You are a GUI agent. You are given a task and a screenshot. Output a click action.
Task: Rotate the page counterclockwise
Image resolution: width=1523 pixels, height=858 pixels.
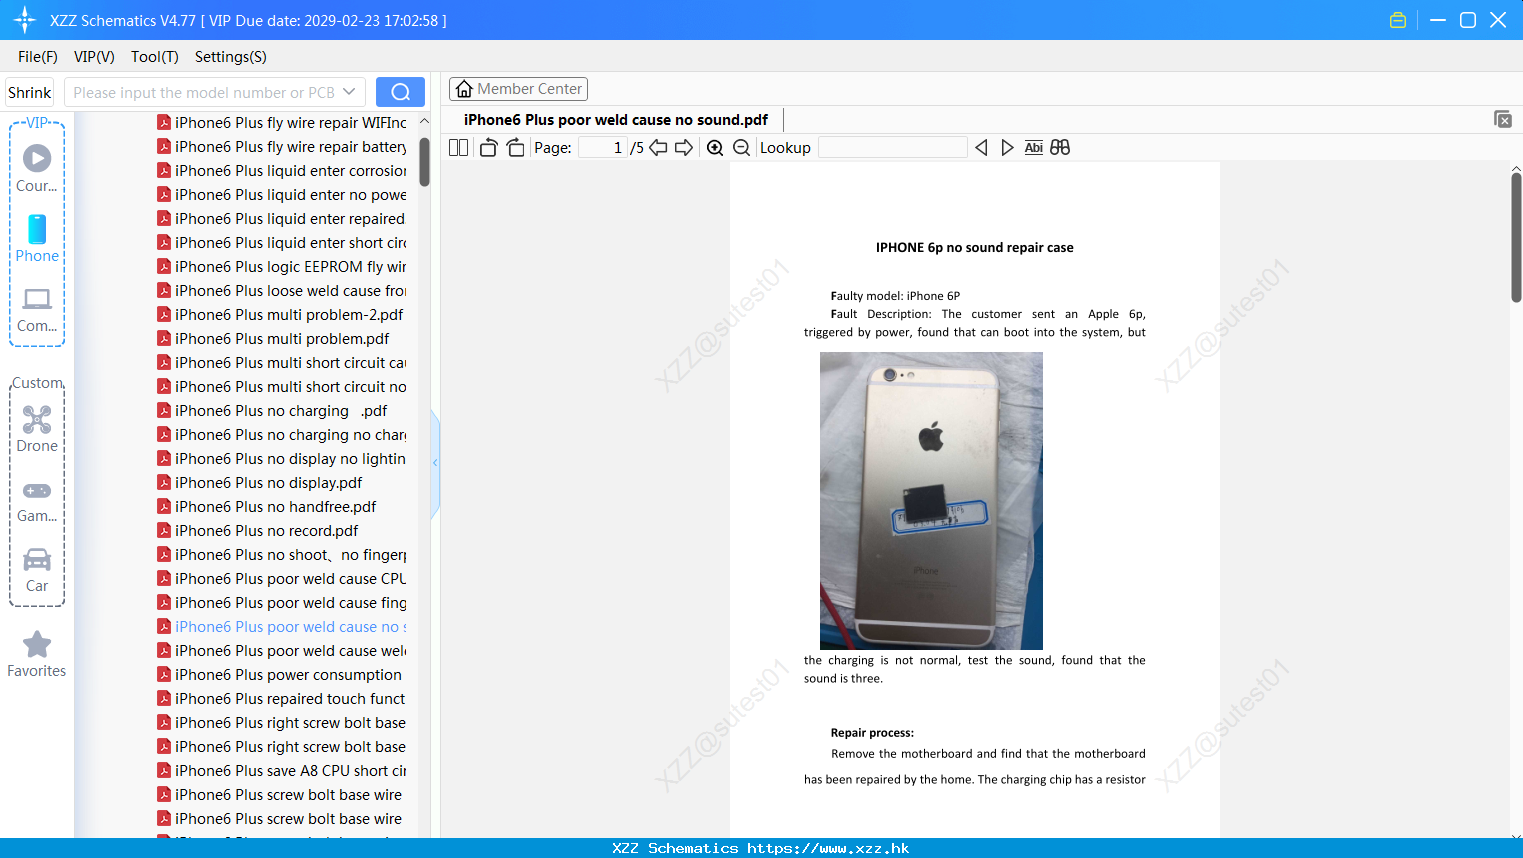(489, 148)
